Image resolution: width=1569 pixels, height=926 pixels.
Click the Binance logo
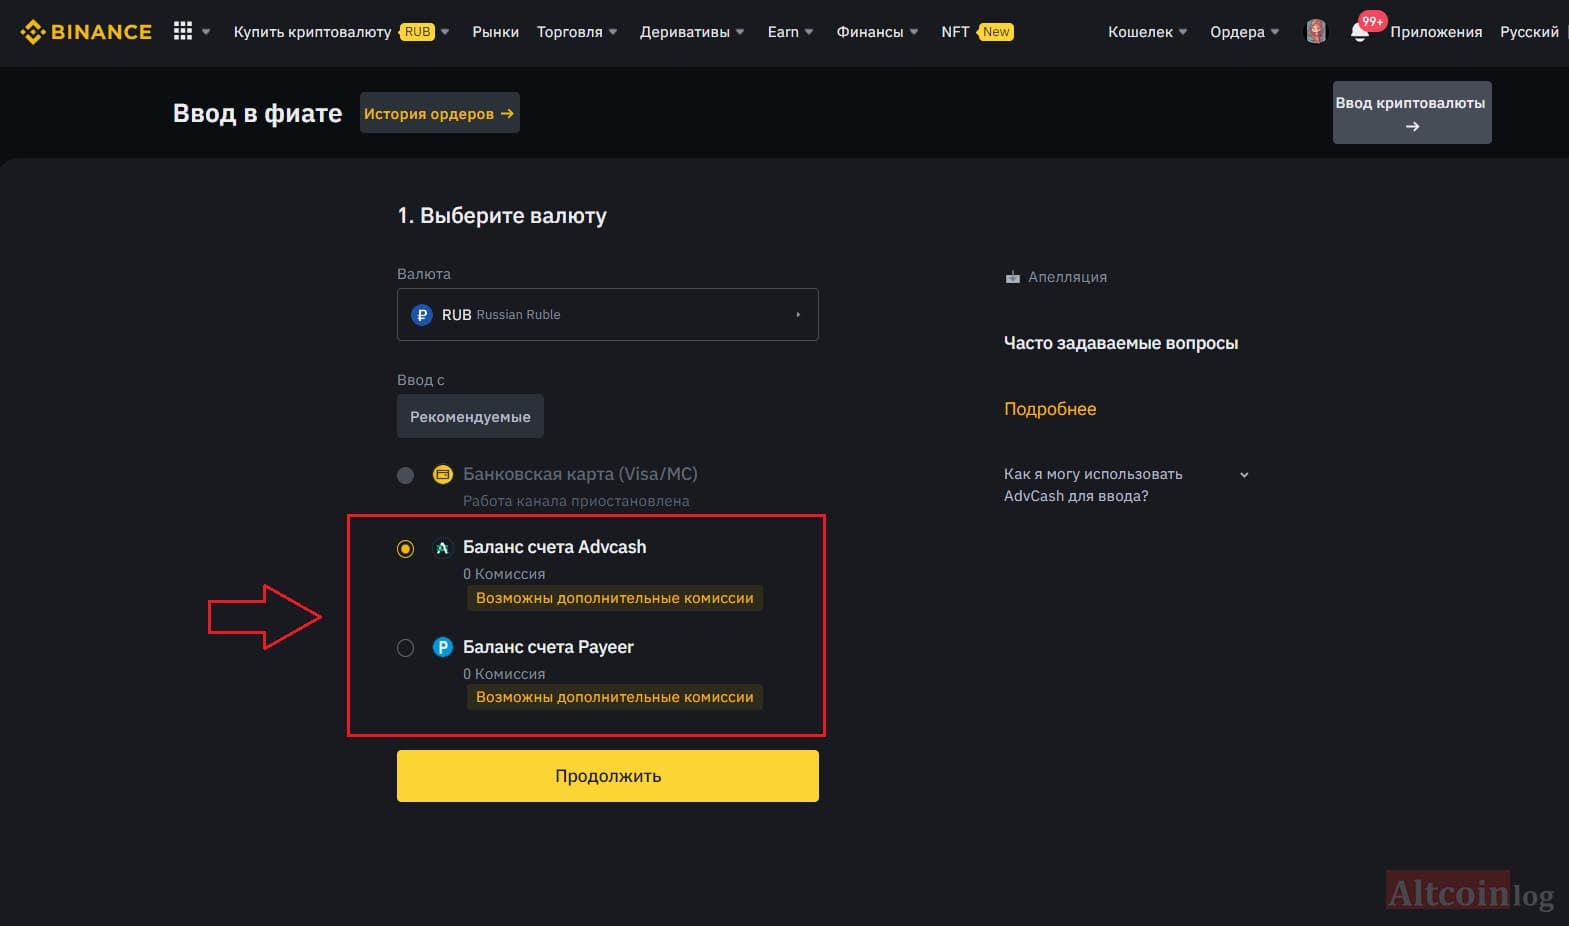86,32
